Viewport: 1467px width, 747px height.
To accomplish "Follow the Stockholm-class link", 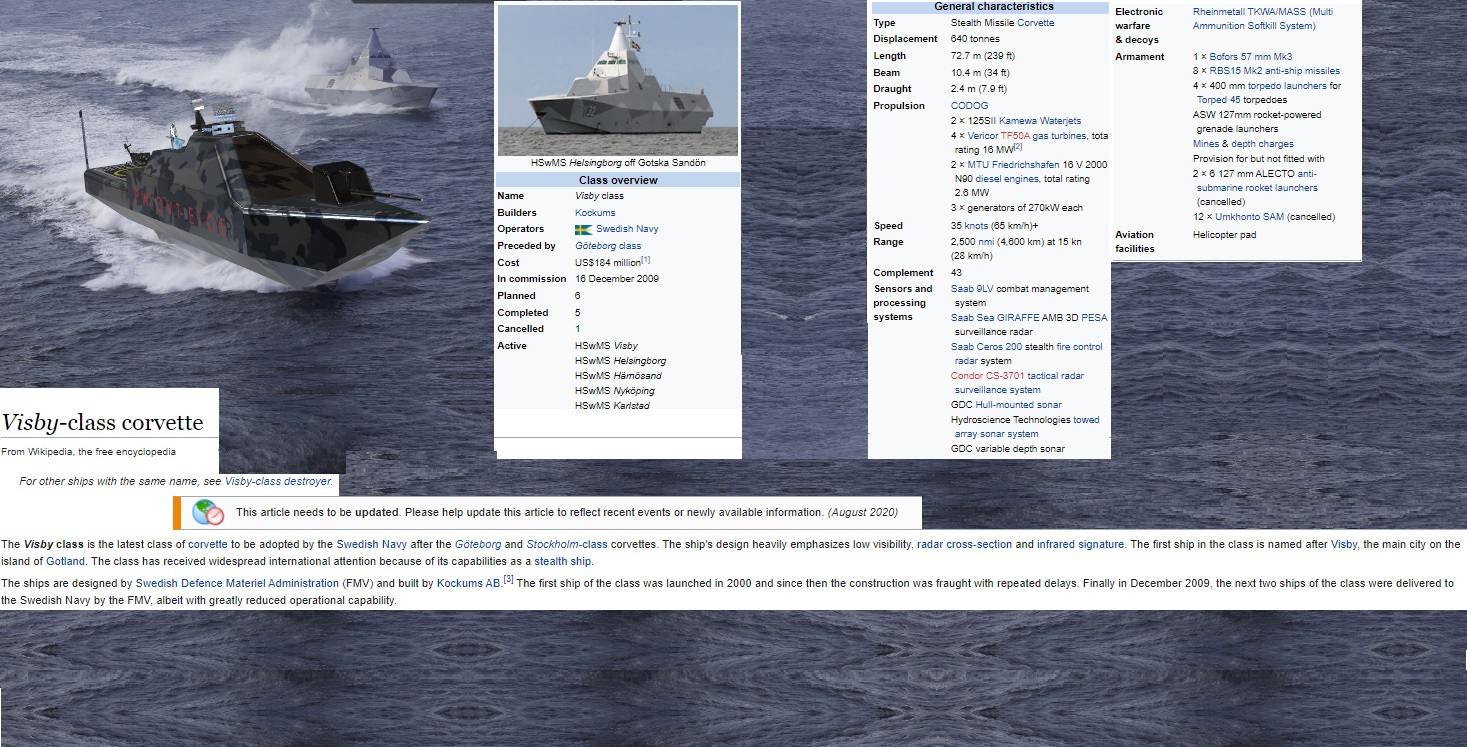I will coord(567,545).
